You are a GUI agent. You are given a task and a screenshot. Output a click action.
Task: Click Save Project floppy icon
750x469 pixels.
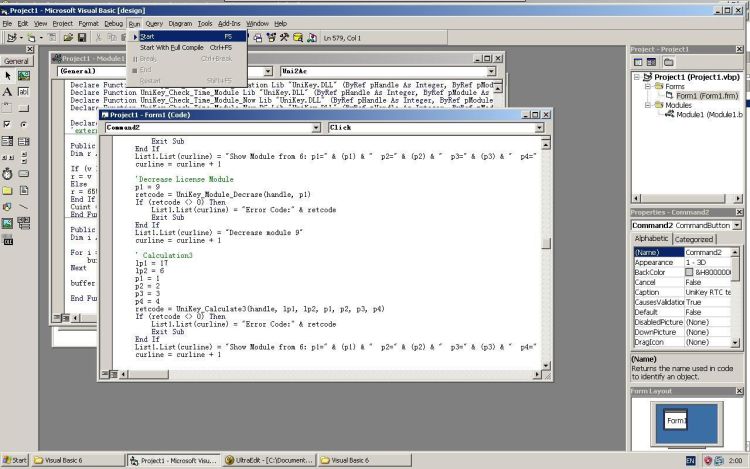(82, 37)
